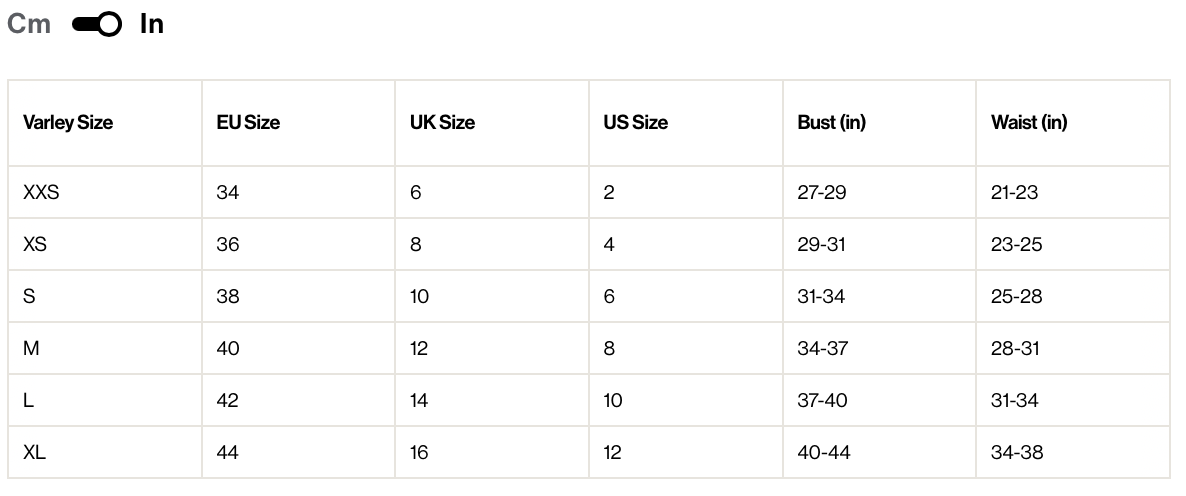Click the Waist (in) column header
Screen dimensions: 1186x496
tap(1029, 123)
